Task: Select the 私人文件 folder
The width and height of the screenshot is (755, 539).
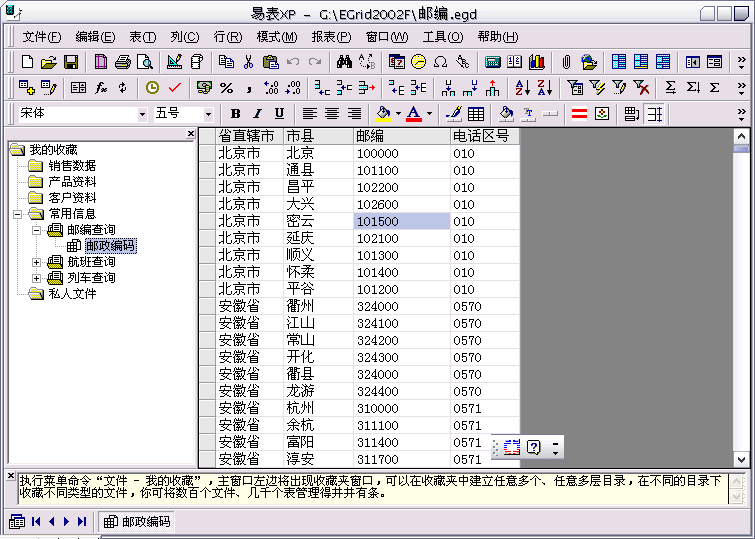Action: click(x=72, y=294)
